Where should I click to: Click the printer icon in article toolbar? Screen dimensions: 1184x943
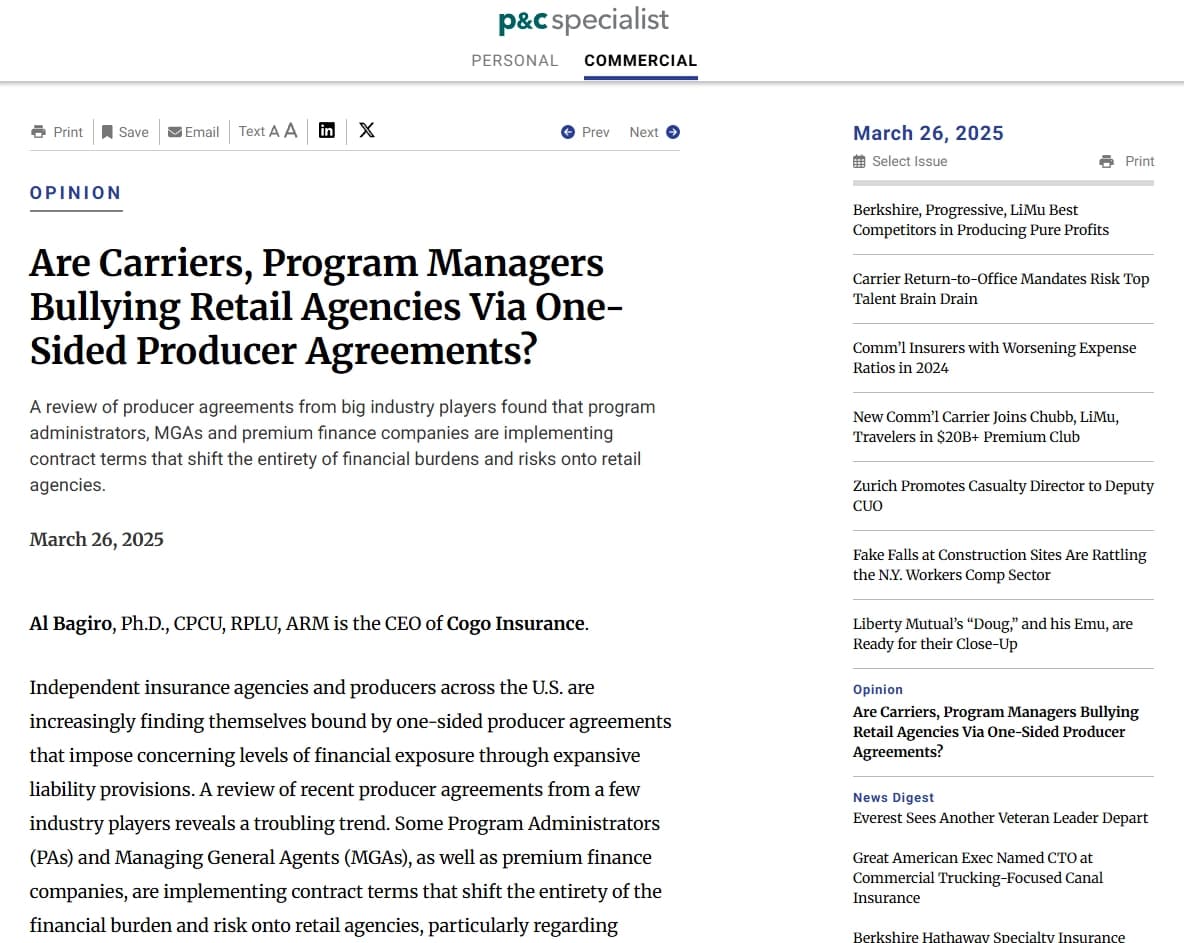pos(39,132)
